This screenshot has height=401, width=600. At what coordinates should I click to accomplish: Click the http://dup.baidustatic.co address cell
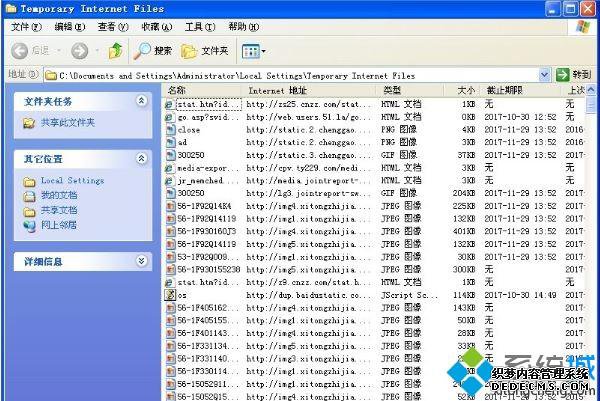[x=308, y=295]
